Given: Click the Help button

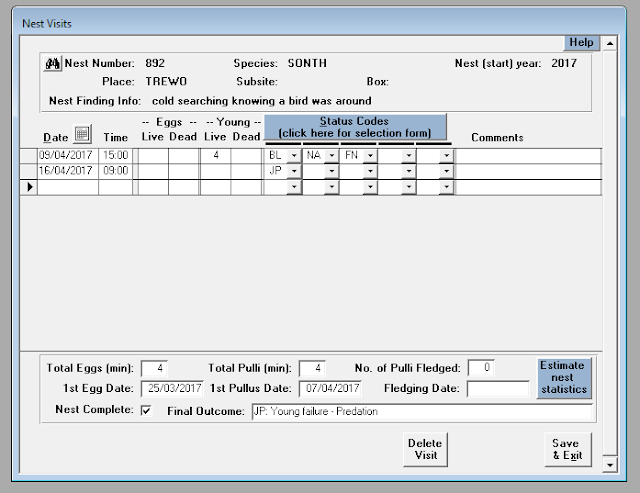Looking at the screenshot, I should (582, 42).
